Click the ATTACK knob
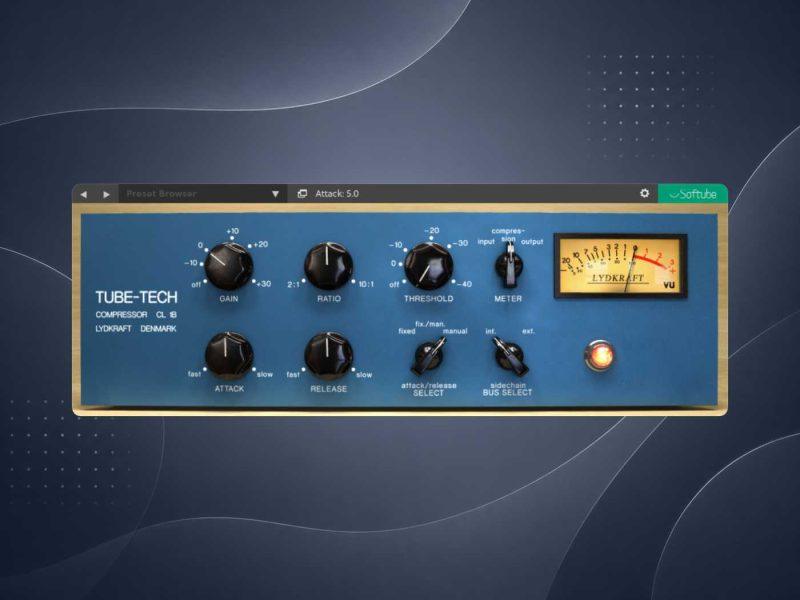This screenshot has width=800, height=600. click(x=229, y=356)
